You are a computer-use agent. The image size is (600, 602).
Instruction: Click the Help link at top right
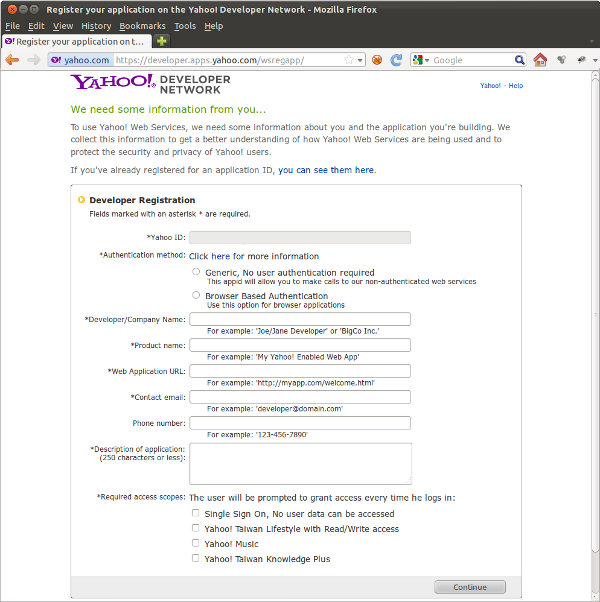coord(516,86)
